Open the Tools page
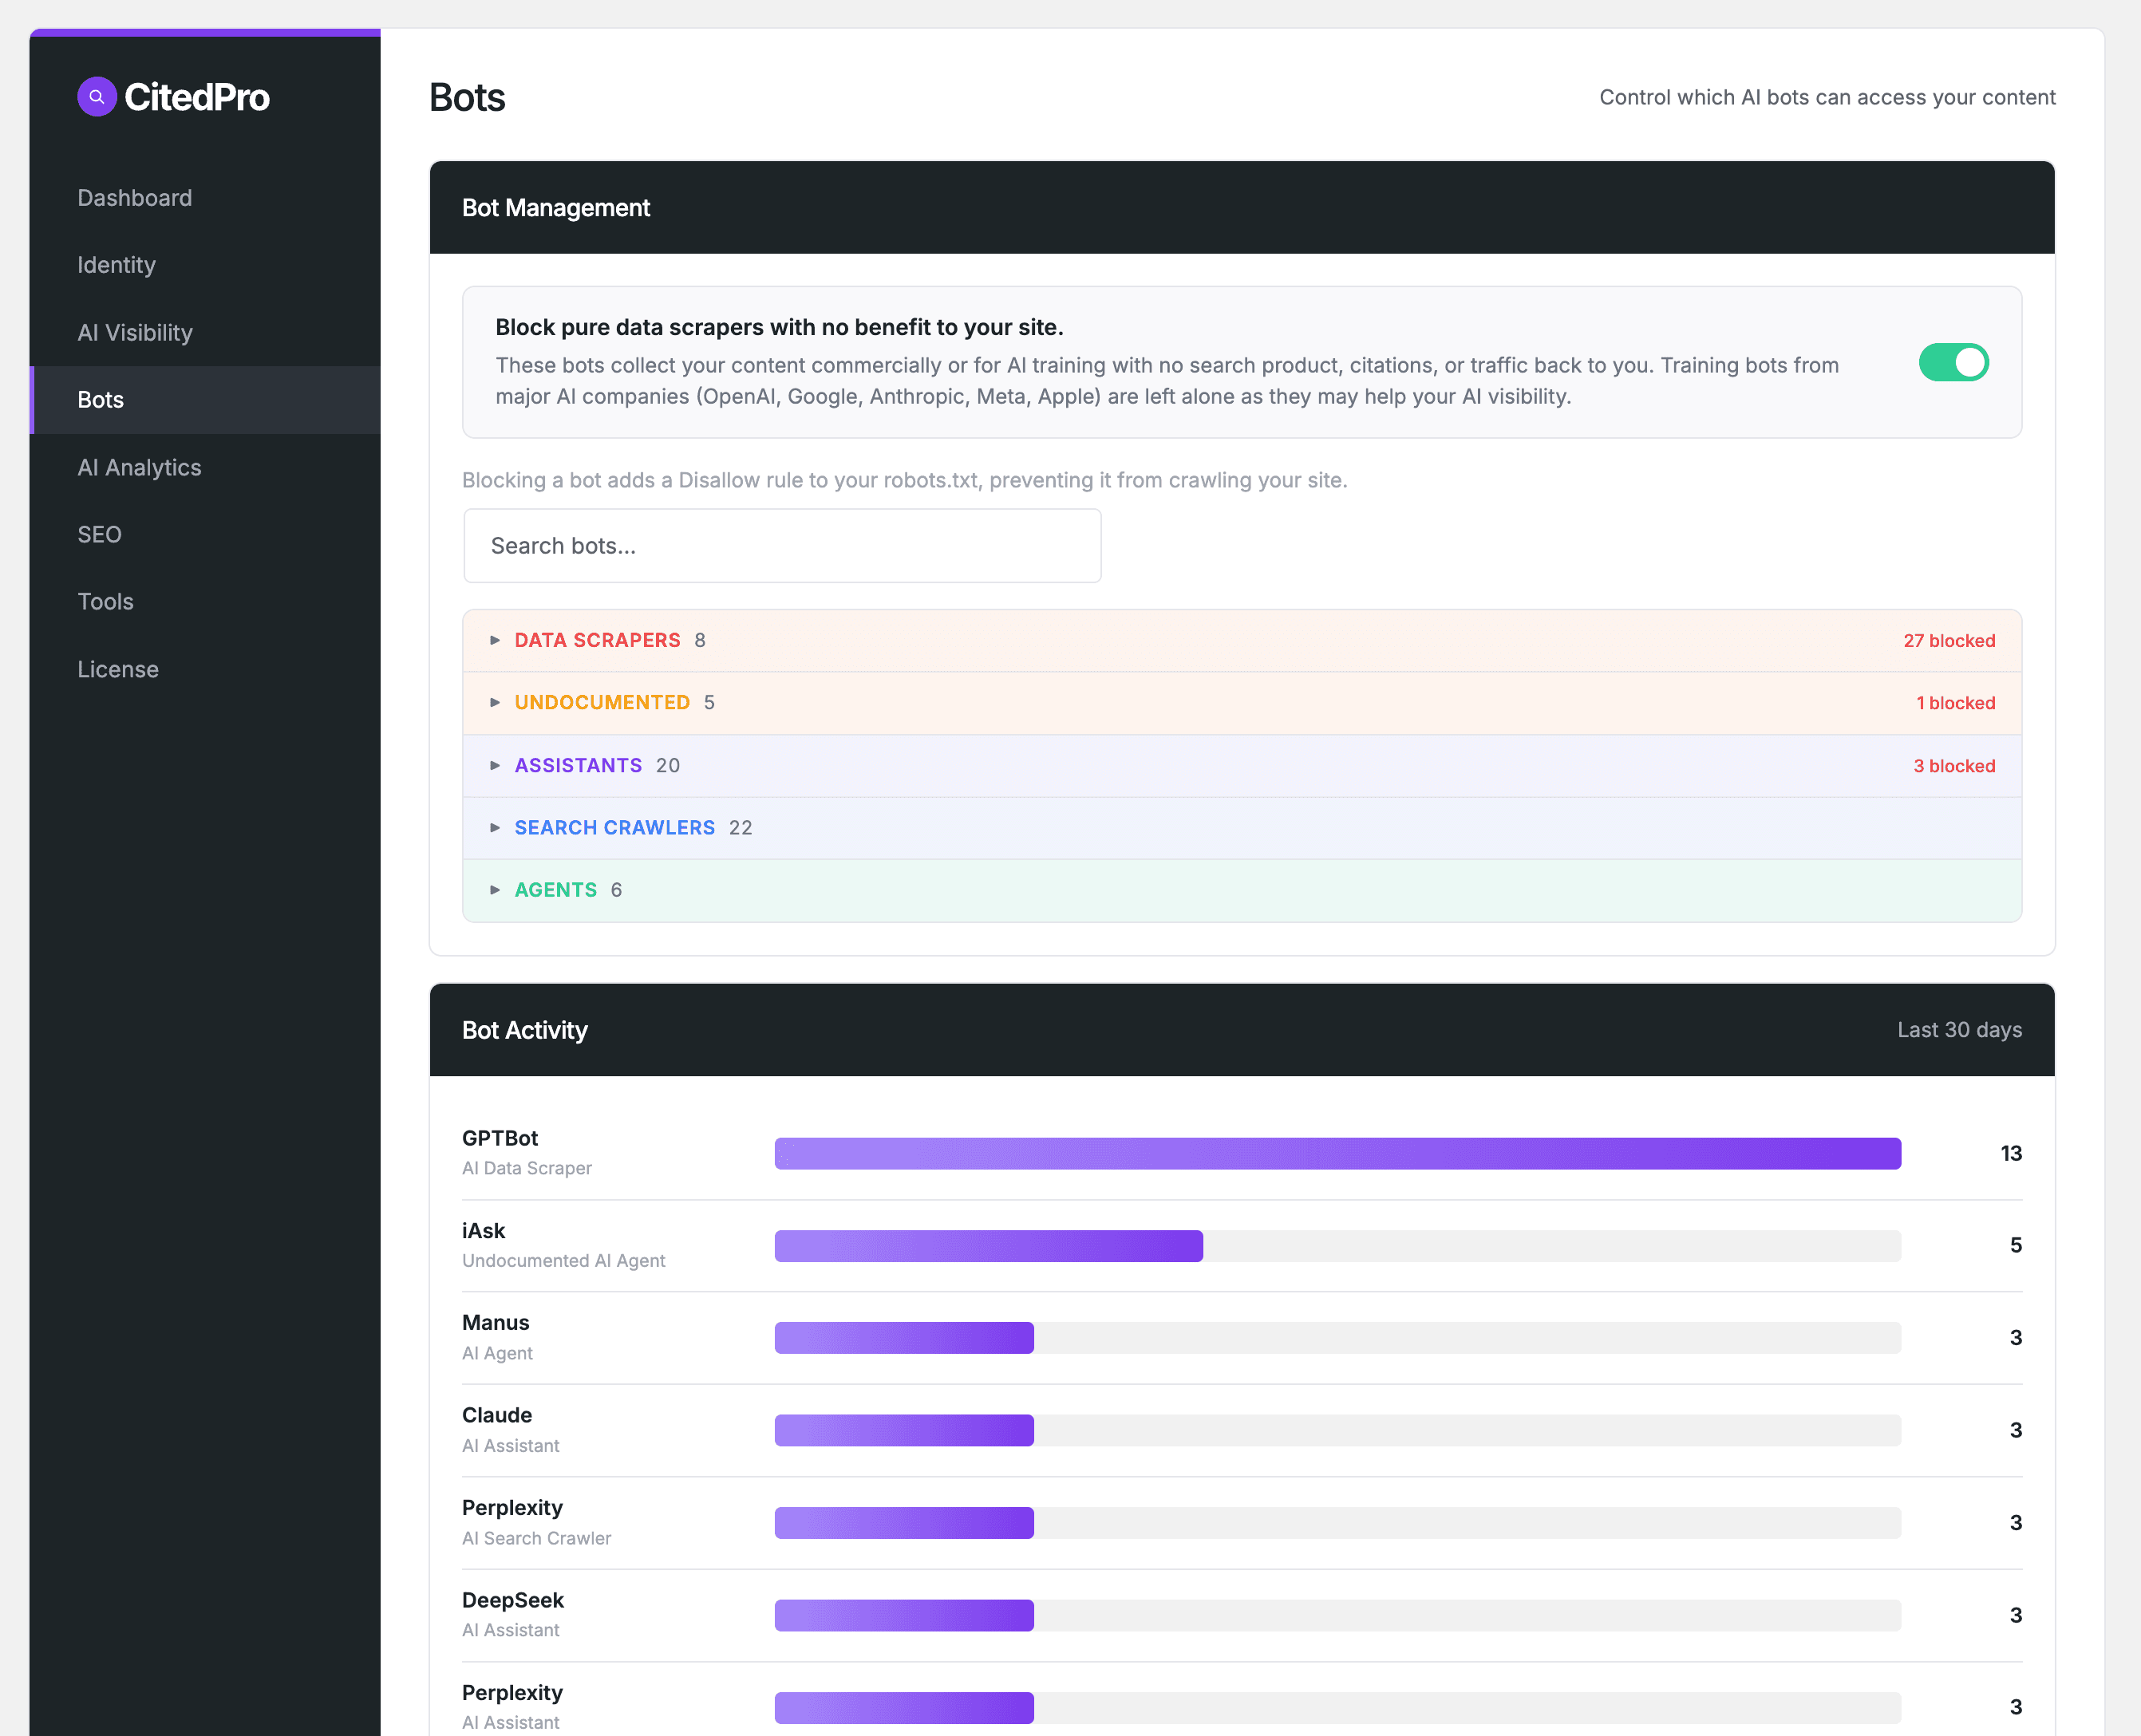 pos(105,601)
